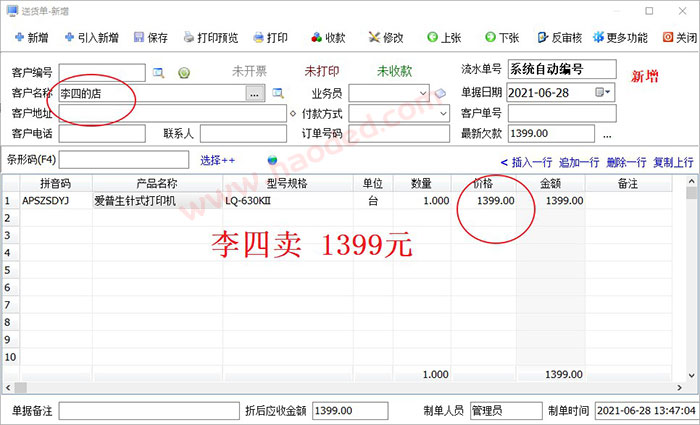Expand the 付款方式 (Payment method) dropdown
This screenshot has width=700, height=425.
tap(441, 113)
